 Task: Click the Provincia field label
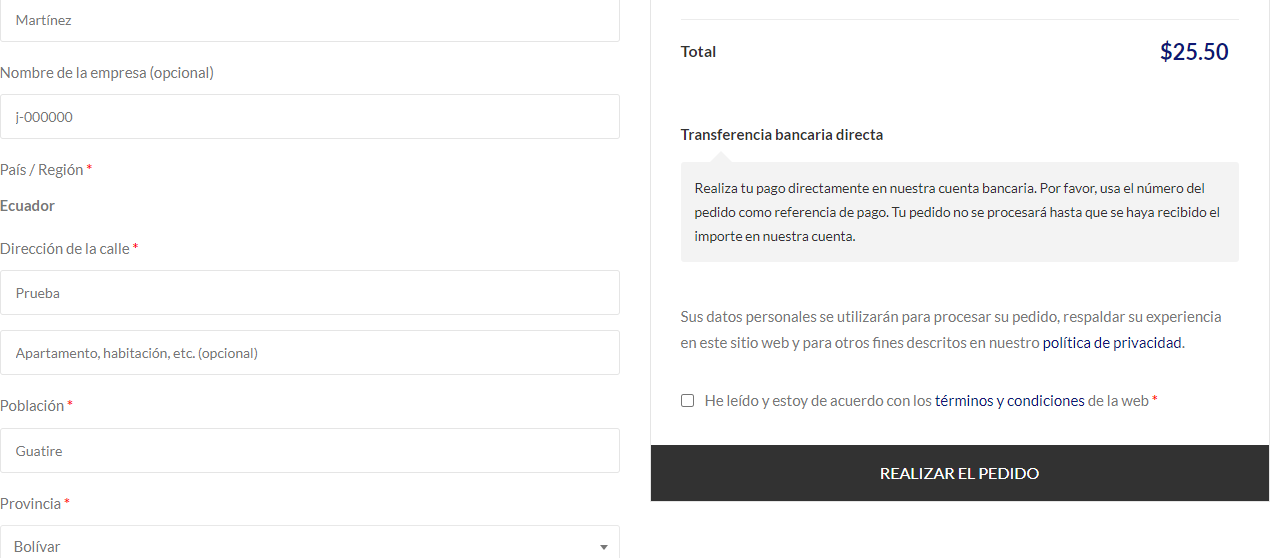coord(31,504)
